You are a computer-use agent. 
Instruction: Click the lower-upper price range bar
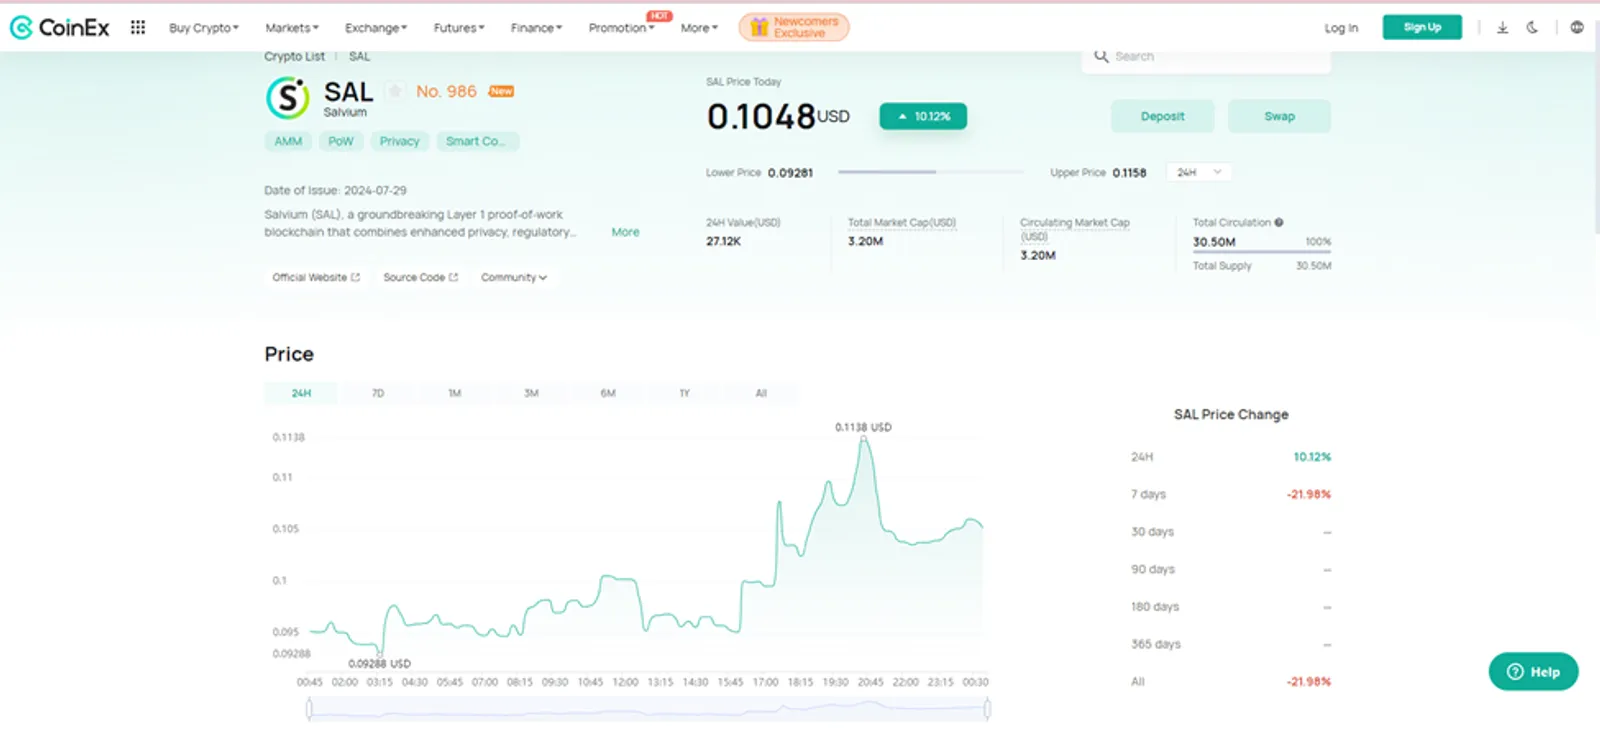(x=931, y=172)
